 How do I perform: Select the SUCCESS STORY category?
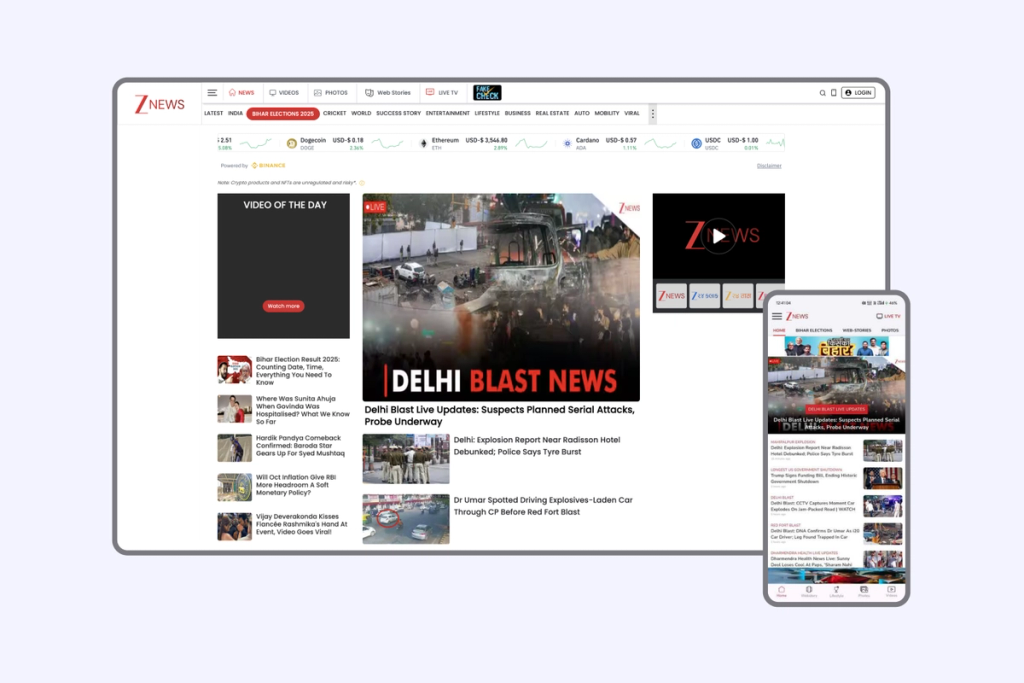coord(398,114)
